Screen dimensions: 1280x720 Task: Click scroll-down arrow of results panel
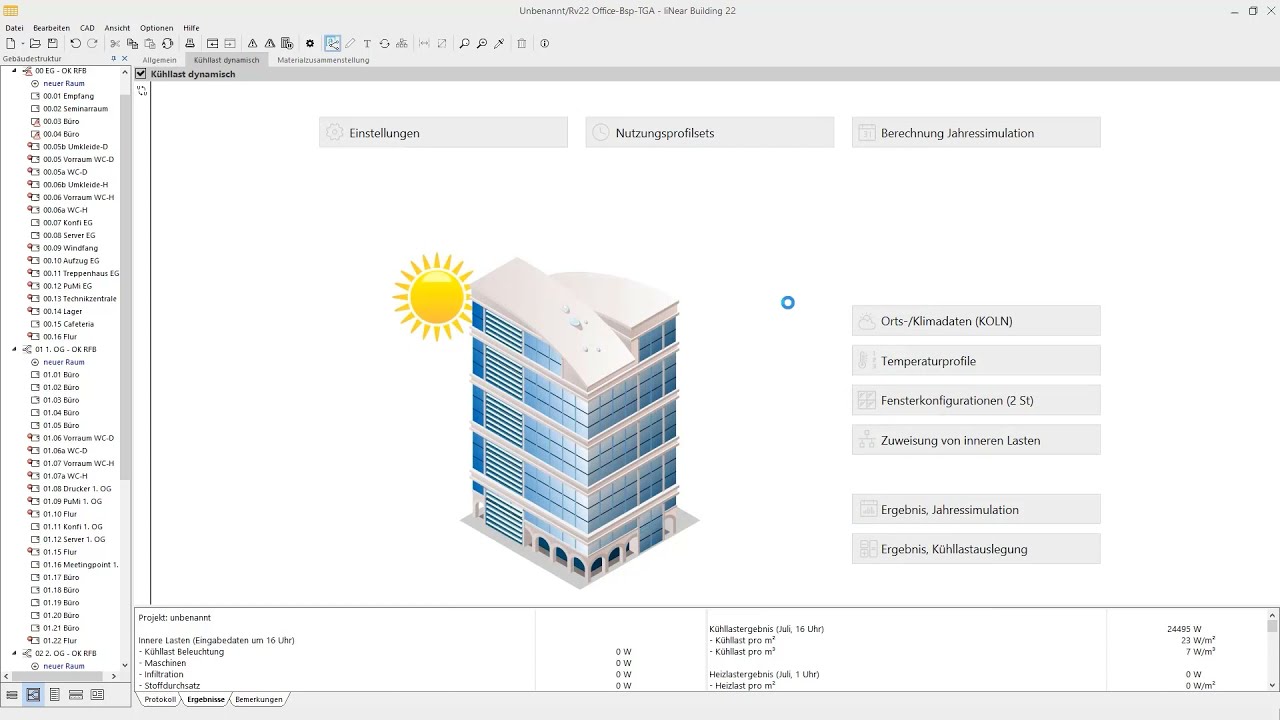point(1272,685)
